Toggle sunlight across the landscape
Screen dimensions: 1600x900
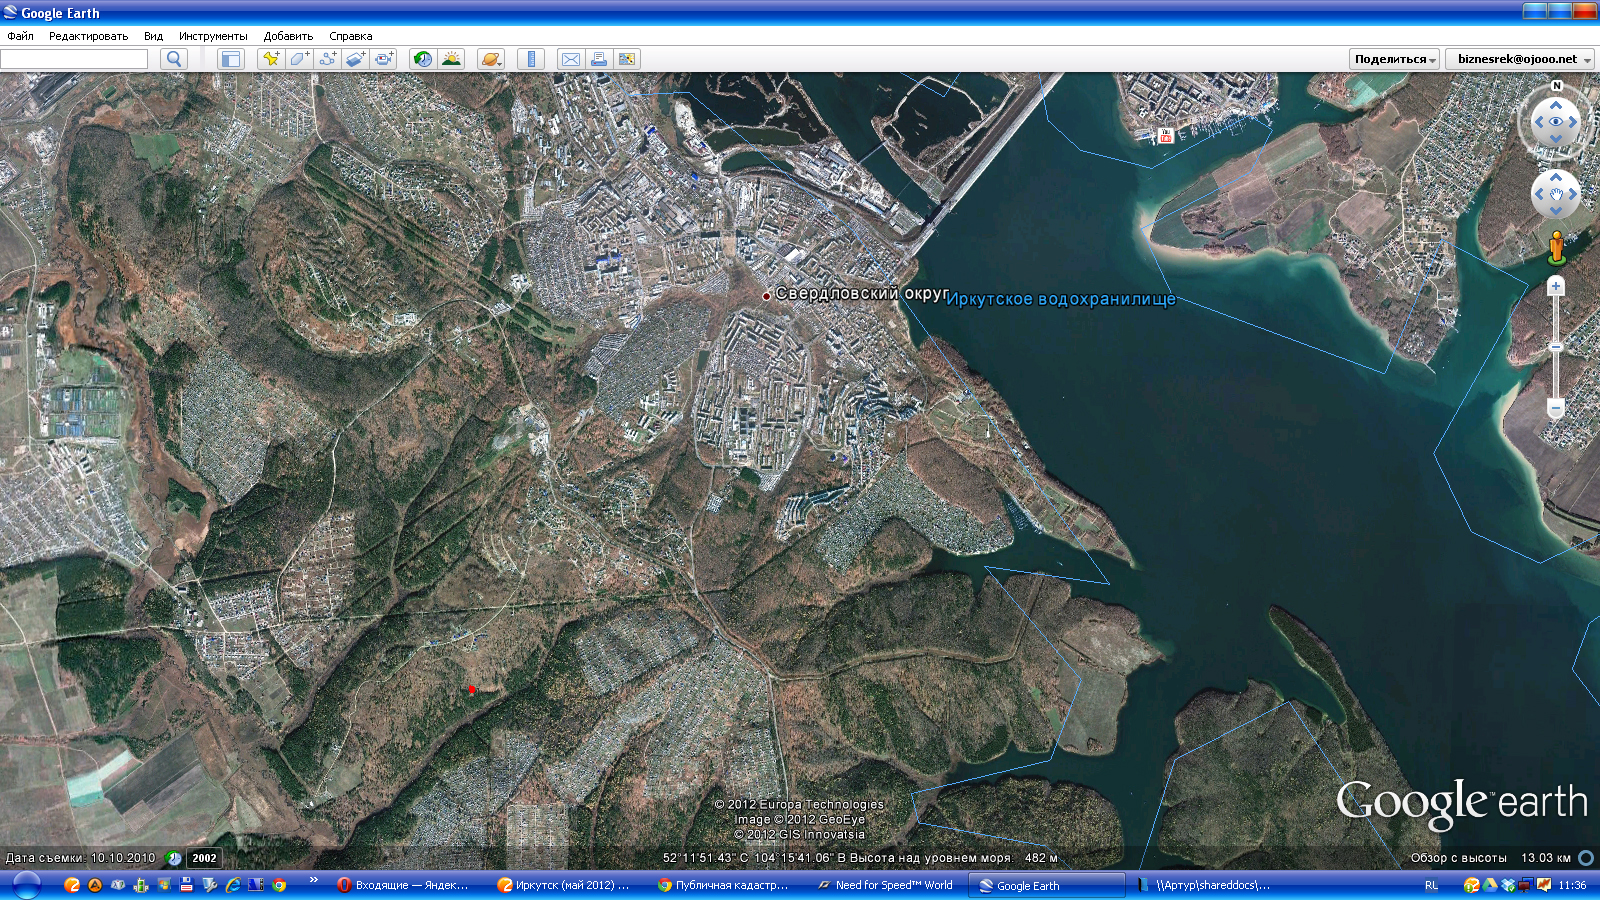pyautogui.click(x=451, y=59)
